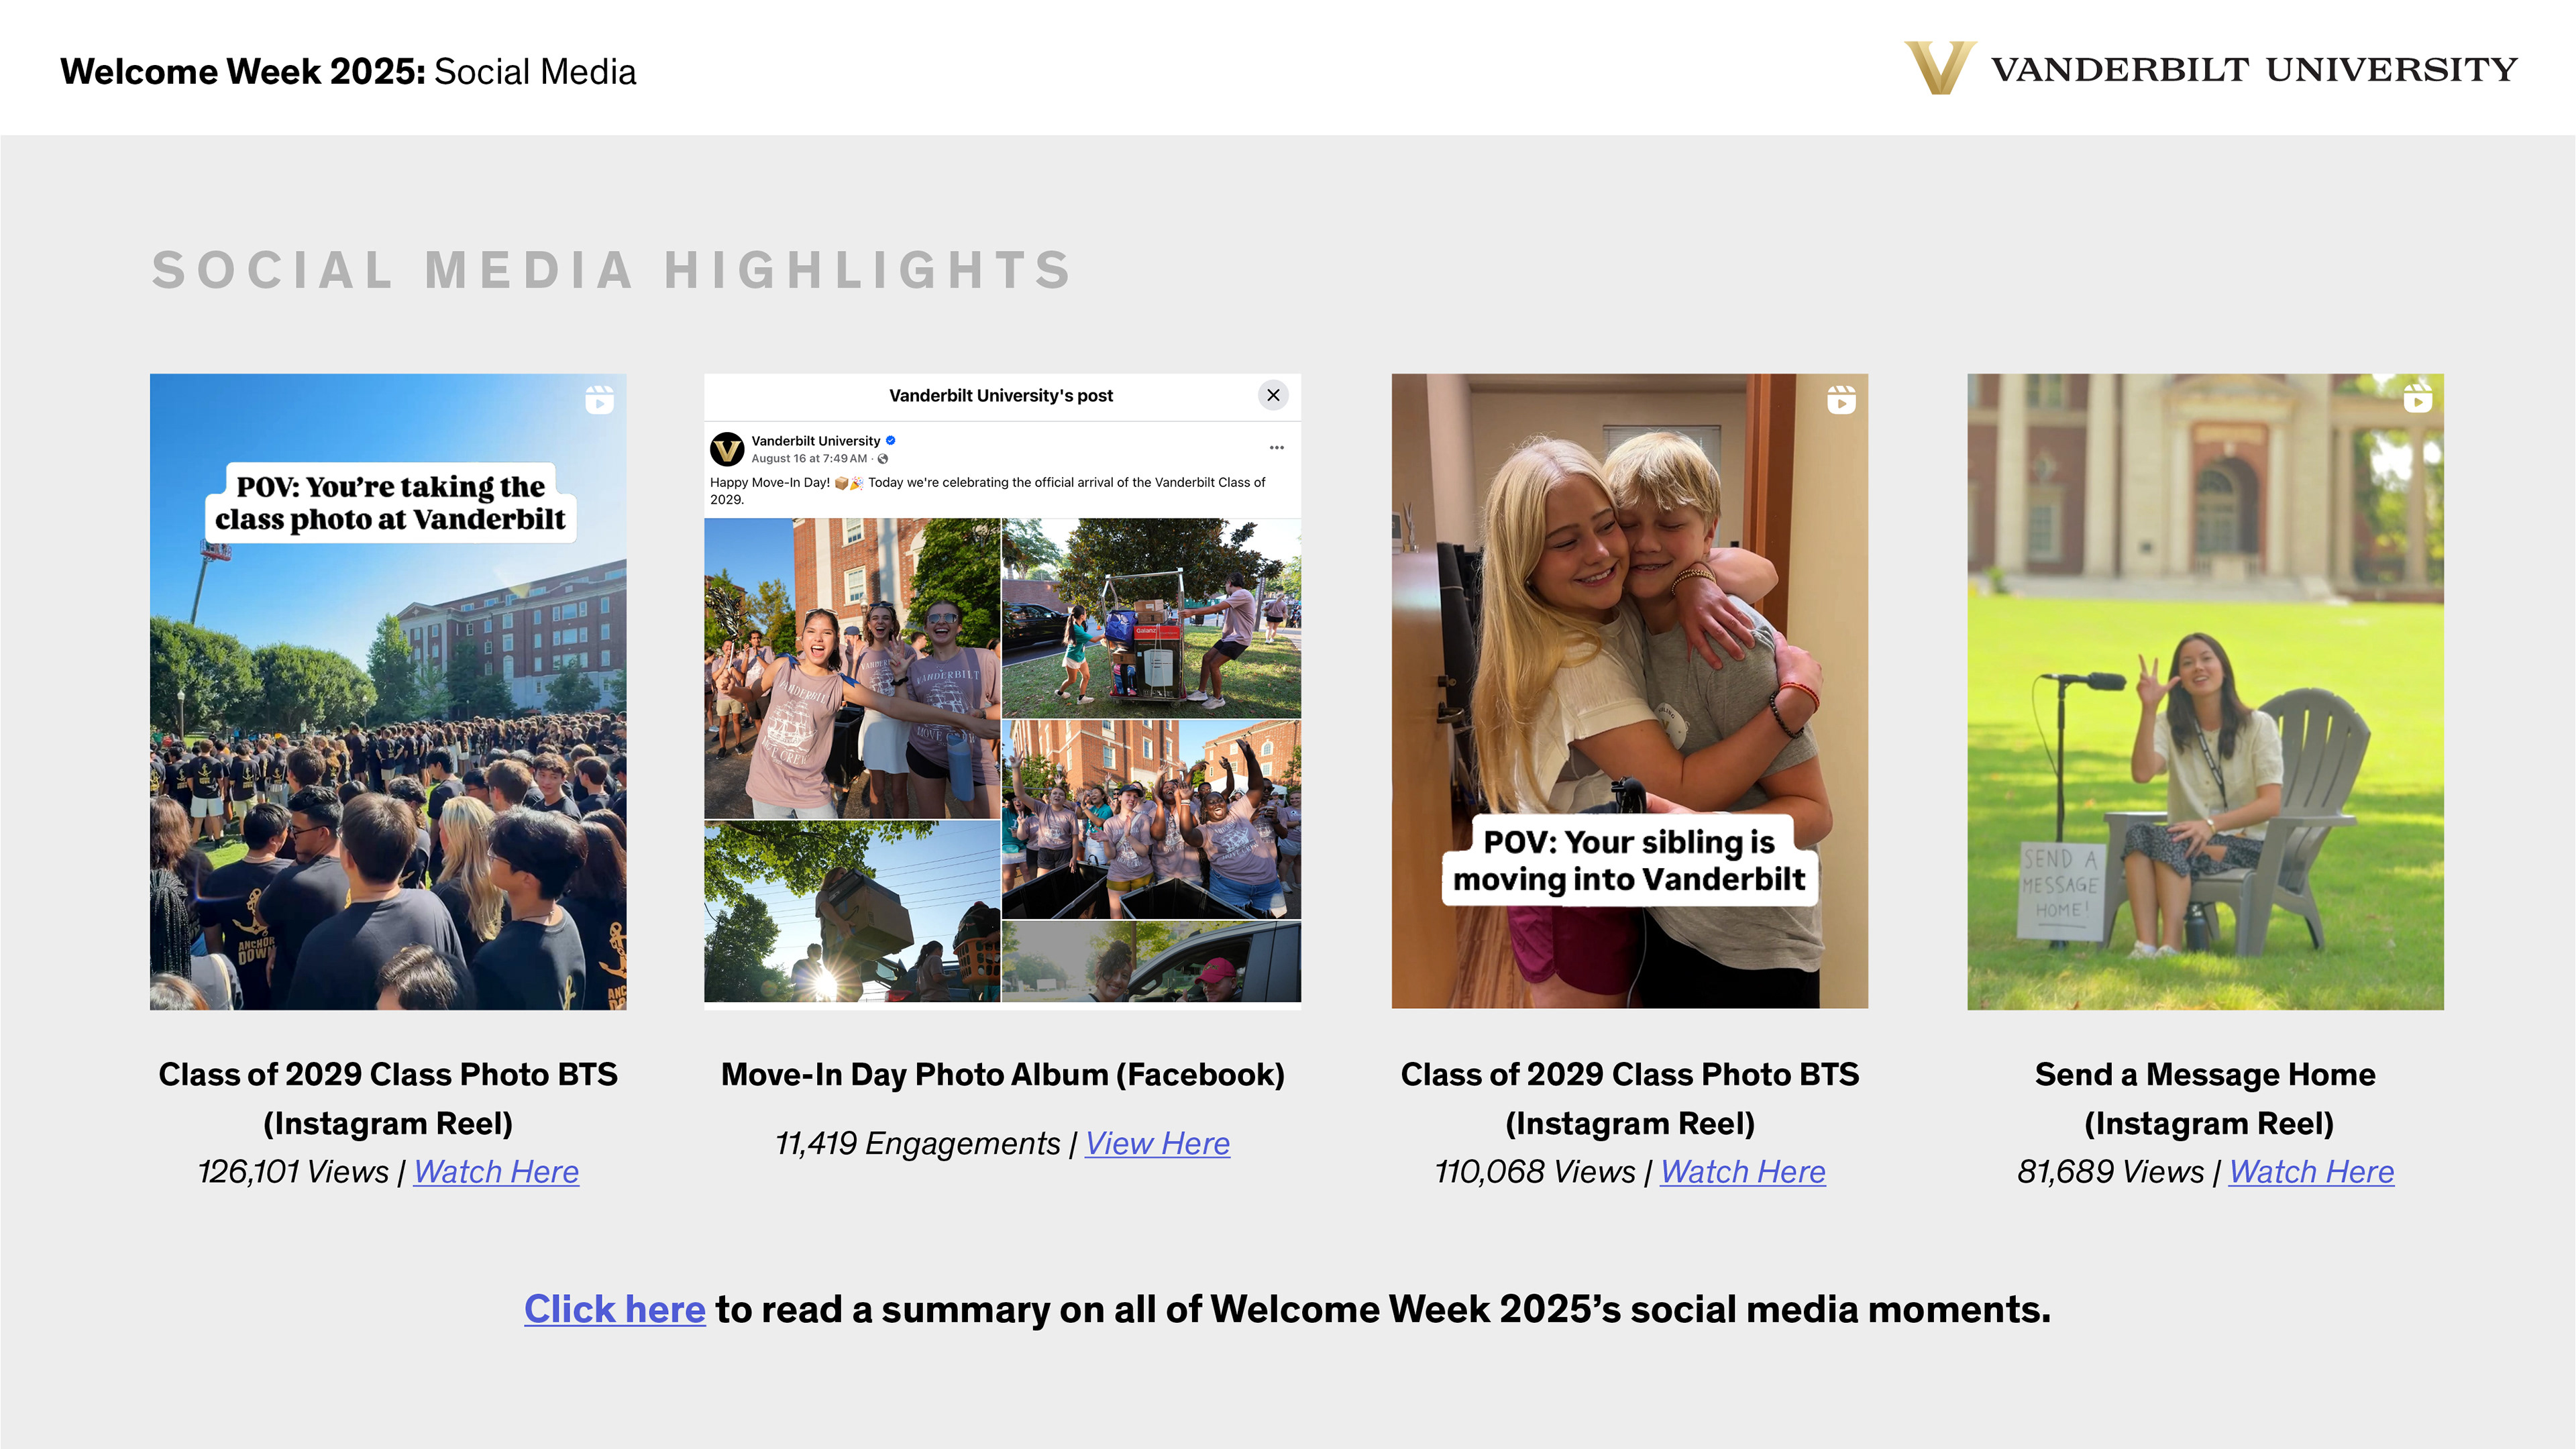The width and height of the screenshot is (2576, 1449).
Task: Click the Vanderbilt University profile avatar
Action: coord(727,449)
